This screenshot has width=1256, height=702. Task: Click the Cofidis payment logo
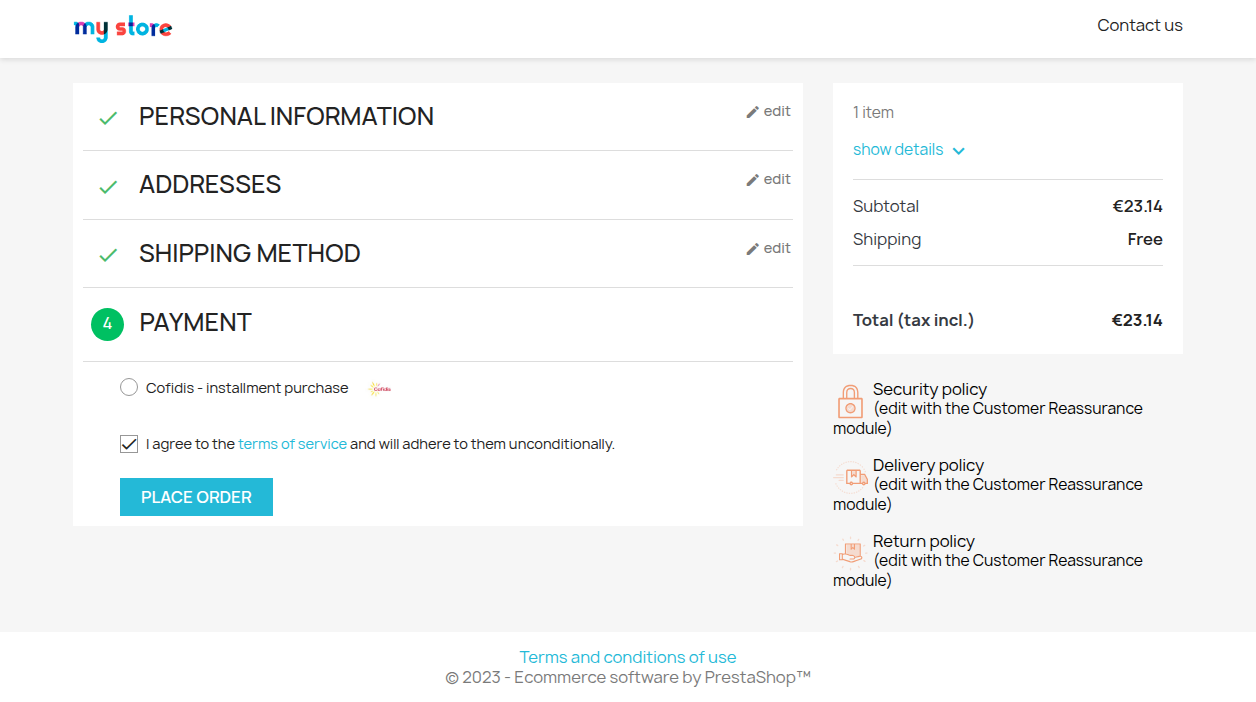[x=379, y=389]
